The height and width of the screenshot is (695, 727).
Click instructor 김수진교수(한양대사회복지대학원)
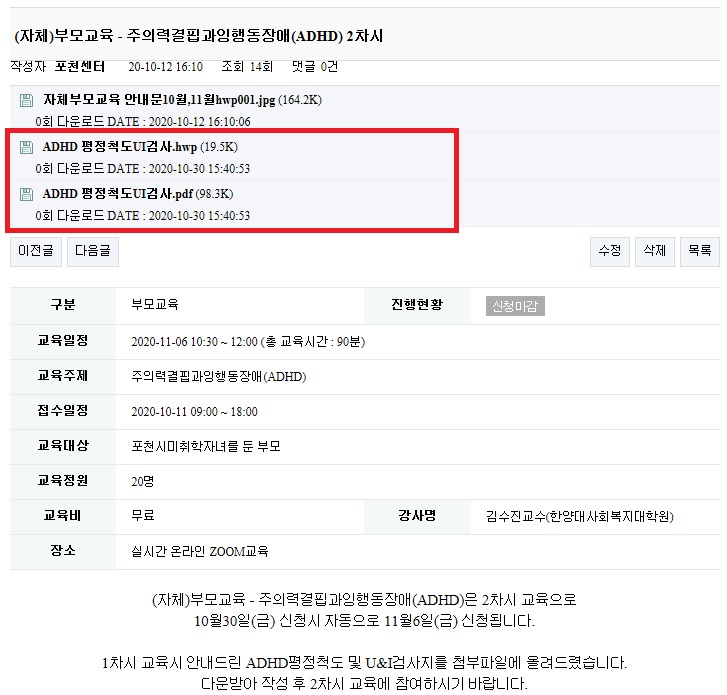tap(580, 516)
